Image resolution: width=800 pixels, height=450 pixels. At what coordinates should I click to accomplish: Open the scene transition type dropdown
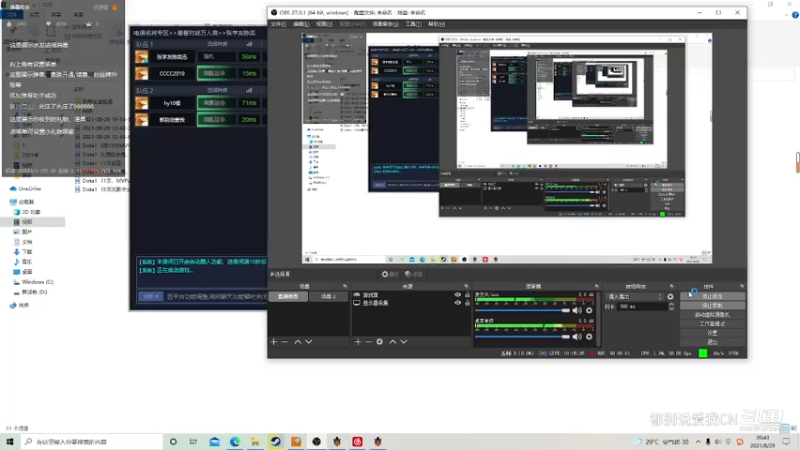point(635,296)
